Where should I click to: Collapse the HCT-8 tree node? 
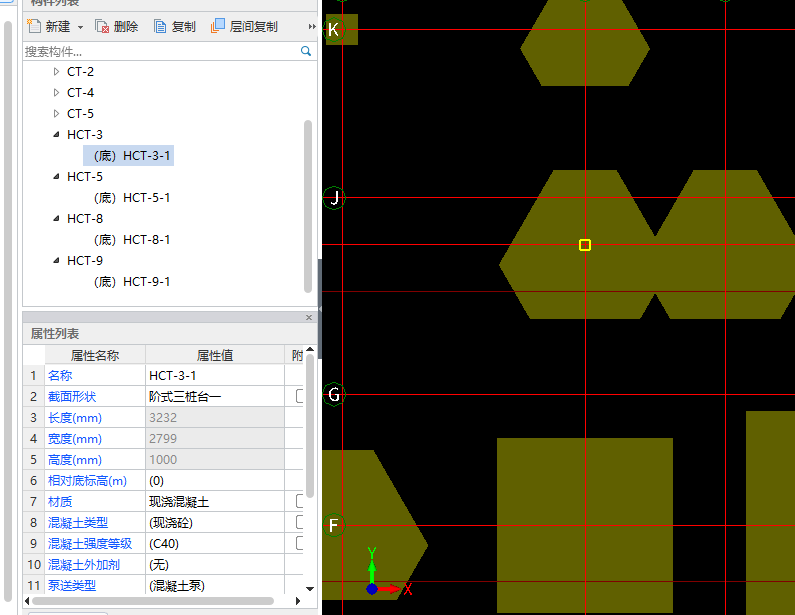click(56, 219)
